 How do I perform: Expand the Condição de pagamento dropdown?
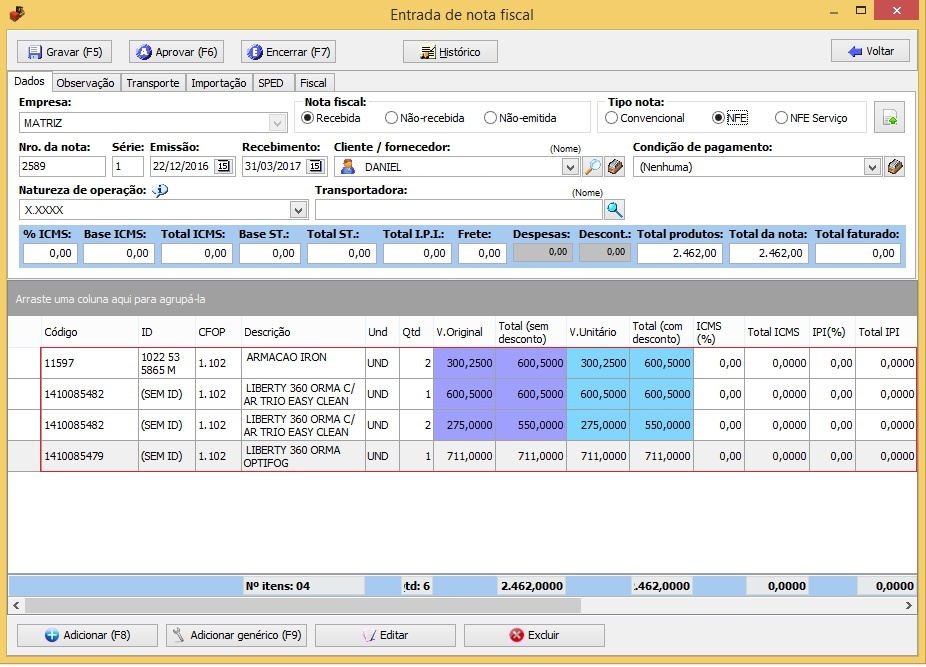point(872,167)
